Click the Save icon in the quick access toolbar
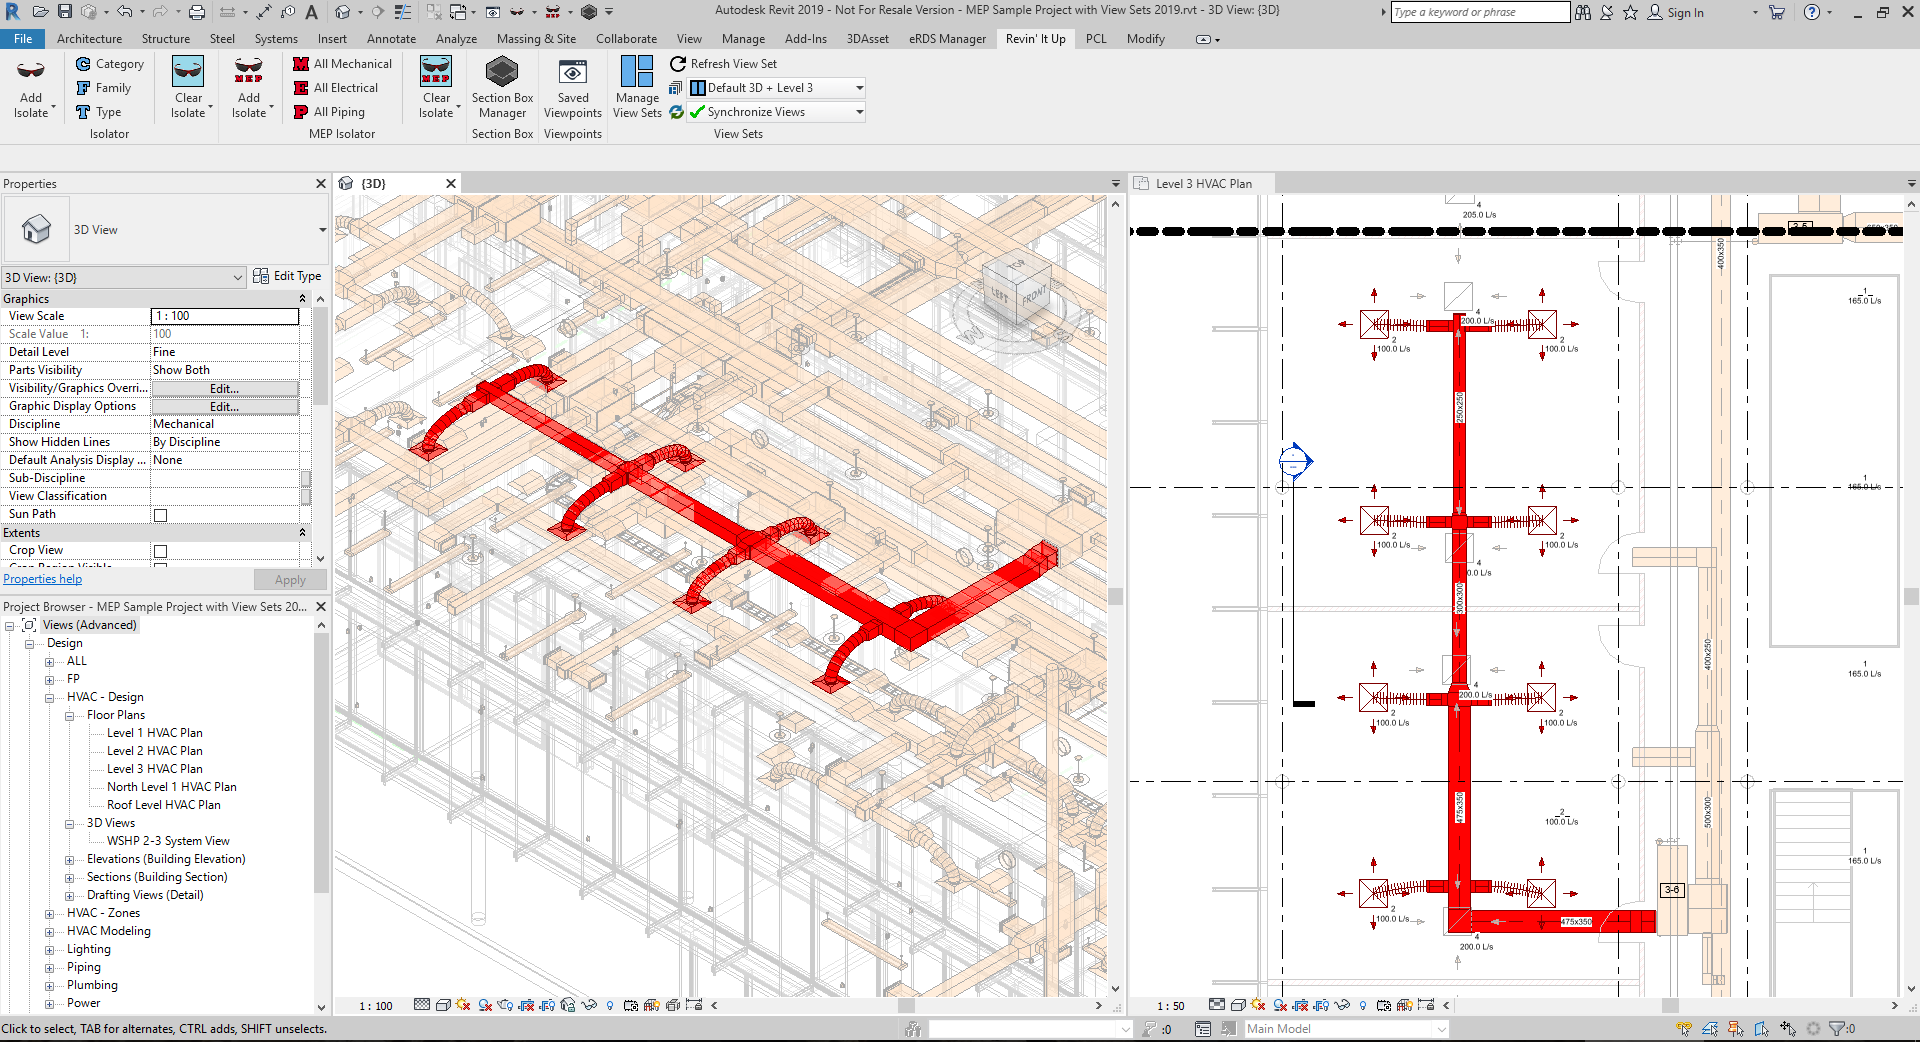Viewport: 1920px width, 1042px height. [x=65, y=12]
